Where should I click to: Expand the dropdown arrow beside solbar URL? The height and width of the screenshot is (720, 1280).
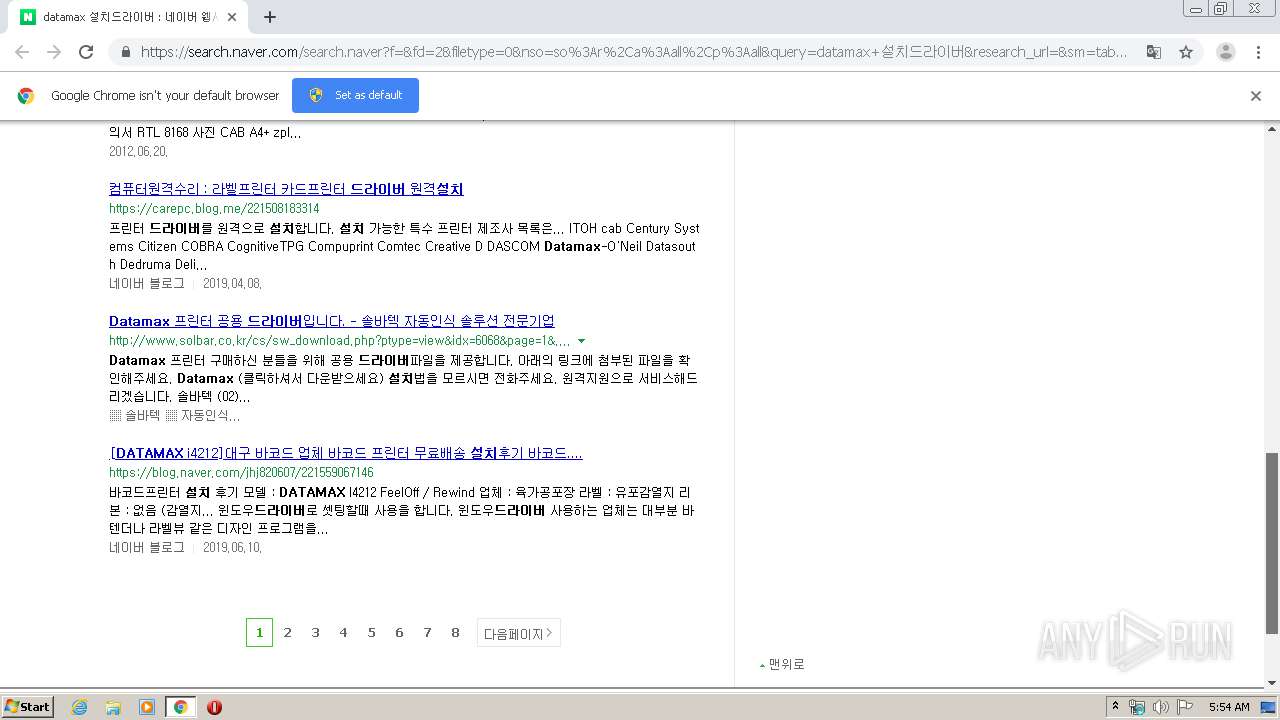[581, 341]
